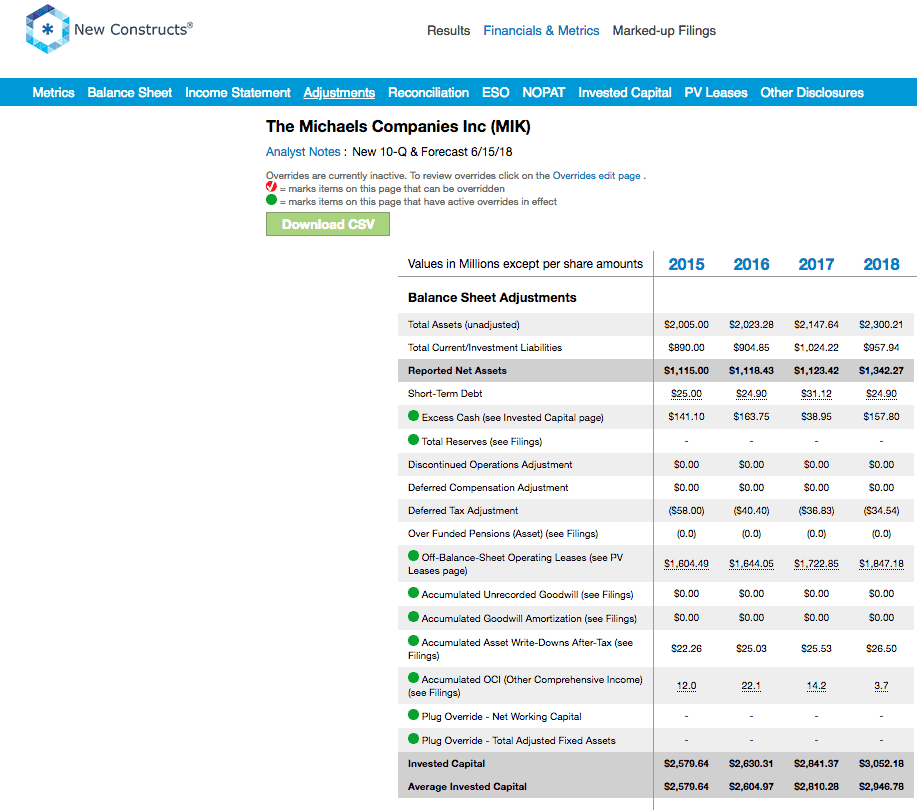Download the CSV file
917x810 pixels.
[328, 224]
